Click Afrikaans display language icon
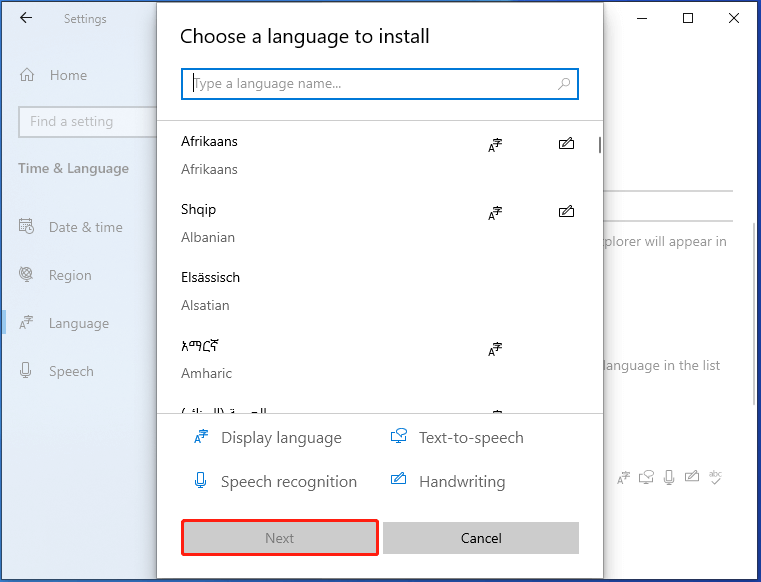 pyautogui.click(x=495, y=145)
